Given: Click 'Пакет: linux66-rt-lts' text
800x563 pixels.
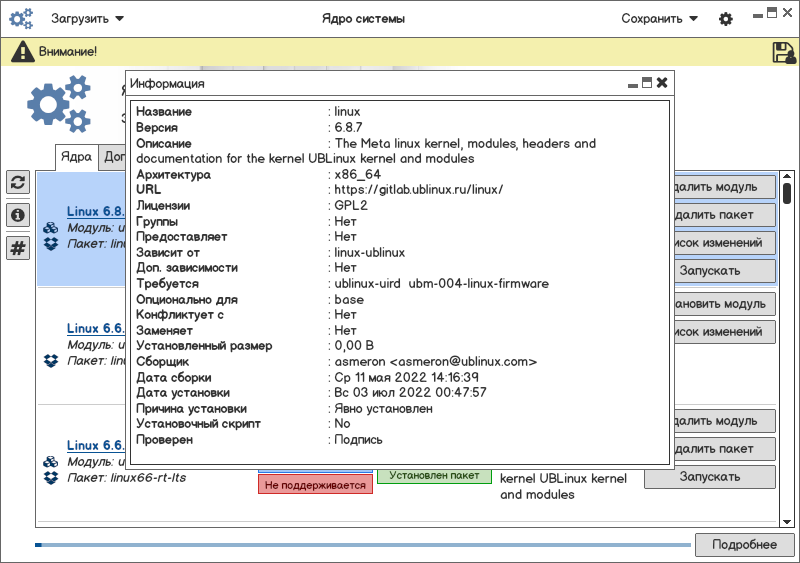Looking at the screenshot, I should 127,478.
